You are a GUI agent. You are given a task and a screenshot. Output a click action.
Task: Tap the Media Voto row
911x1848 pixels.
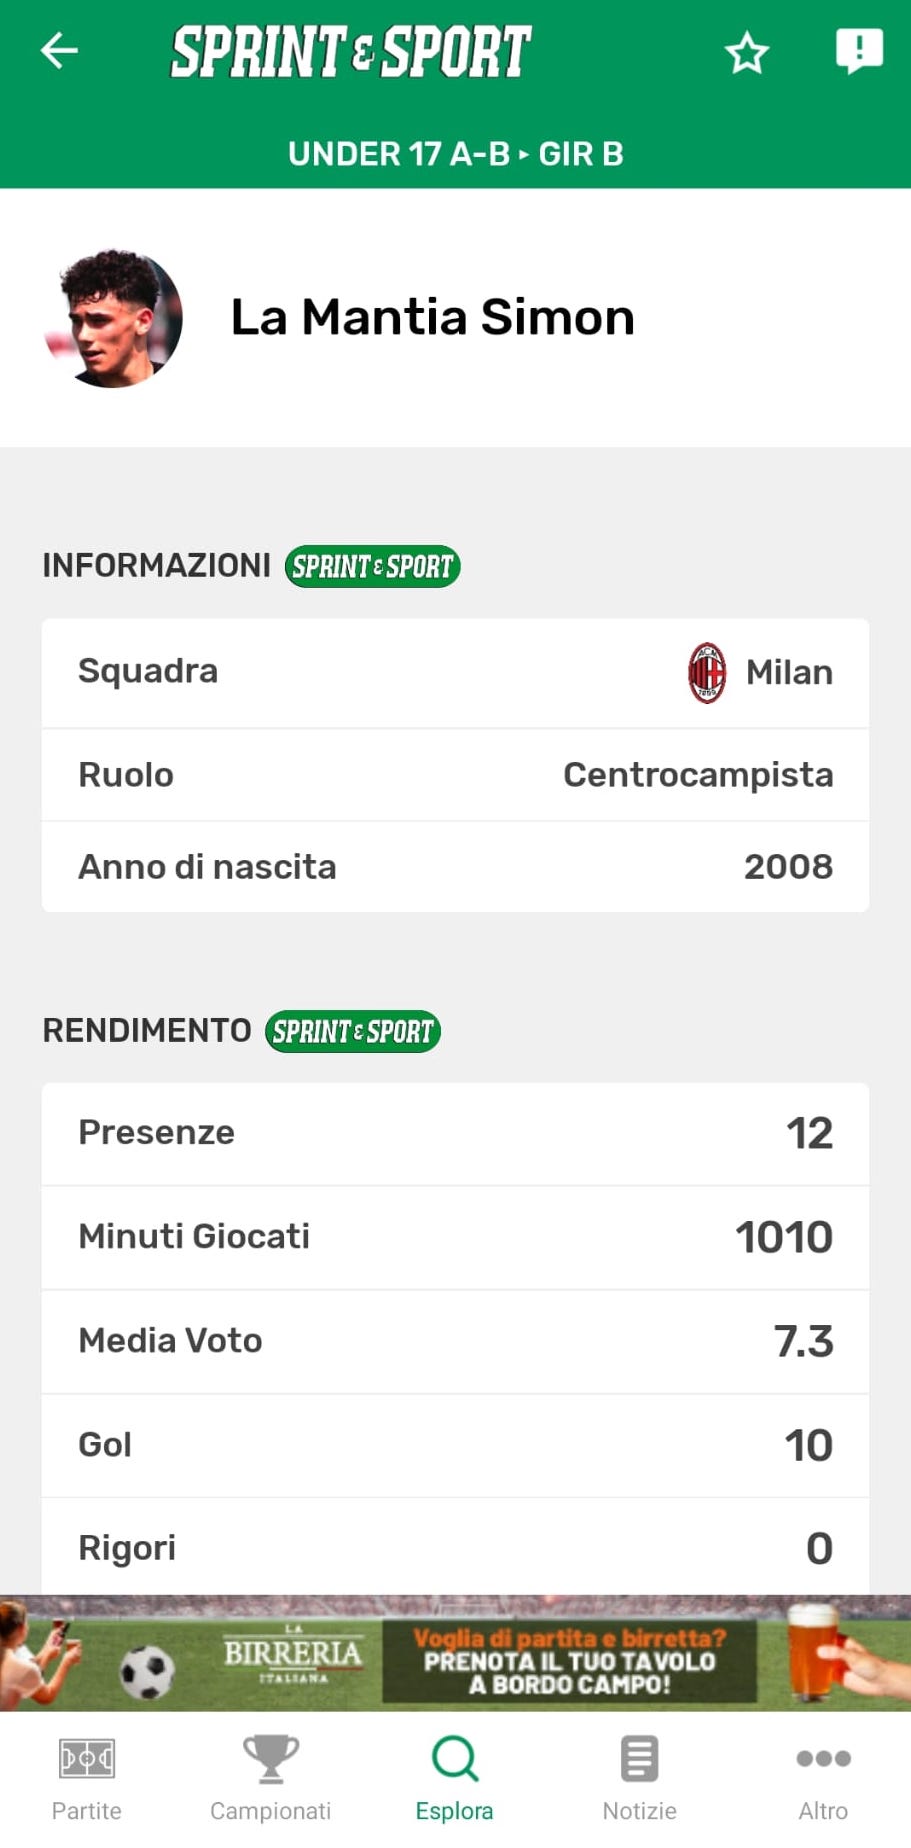pyautogui.click(x=455, y=1341)
